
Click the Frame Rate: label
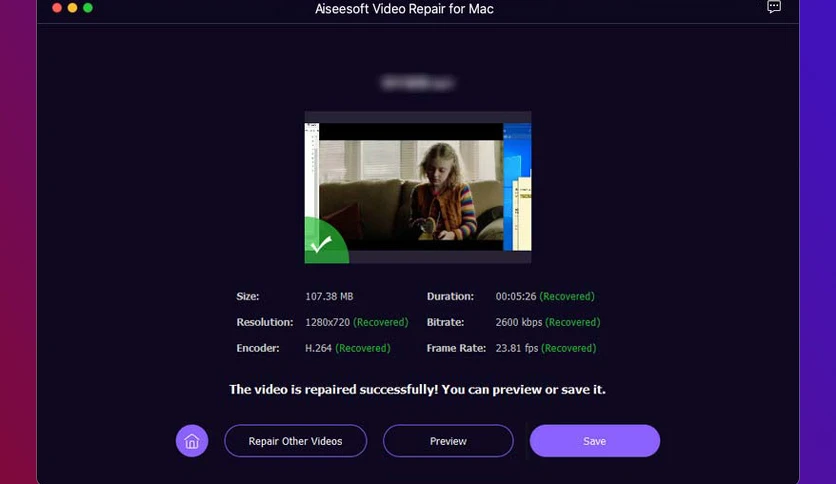click(x=456, y=348)
